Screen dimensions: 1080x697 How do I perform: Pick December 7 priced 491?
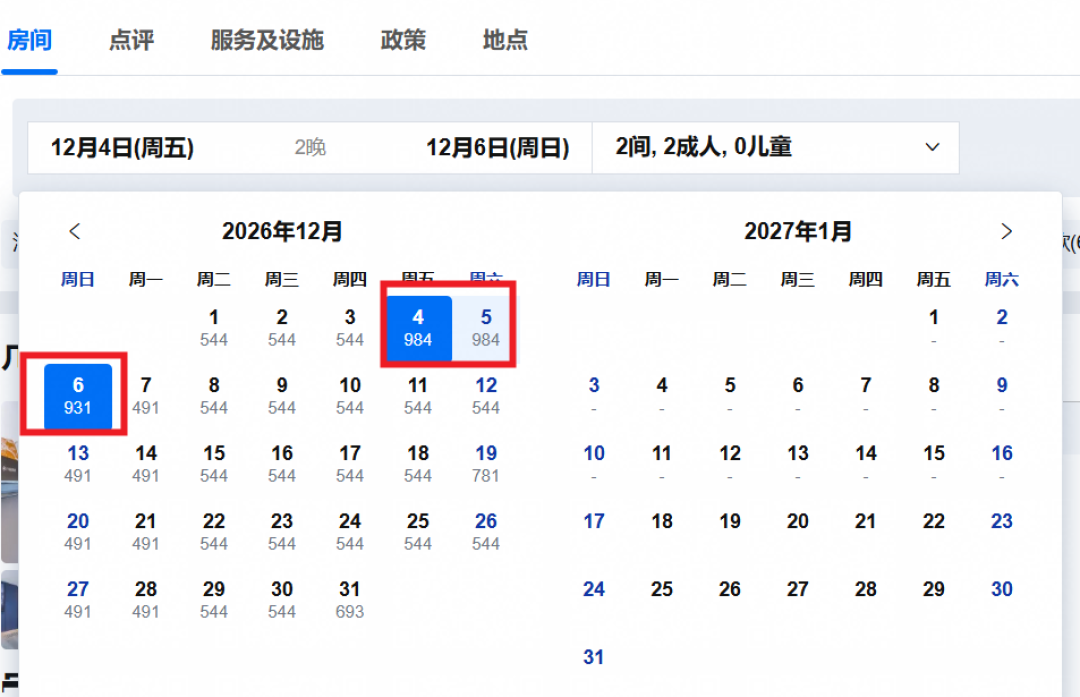click(x=145, y=395)
